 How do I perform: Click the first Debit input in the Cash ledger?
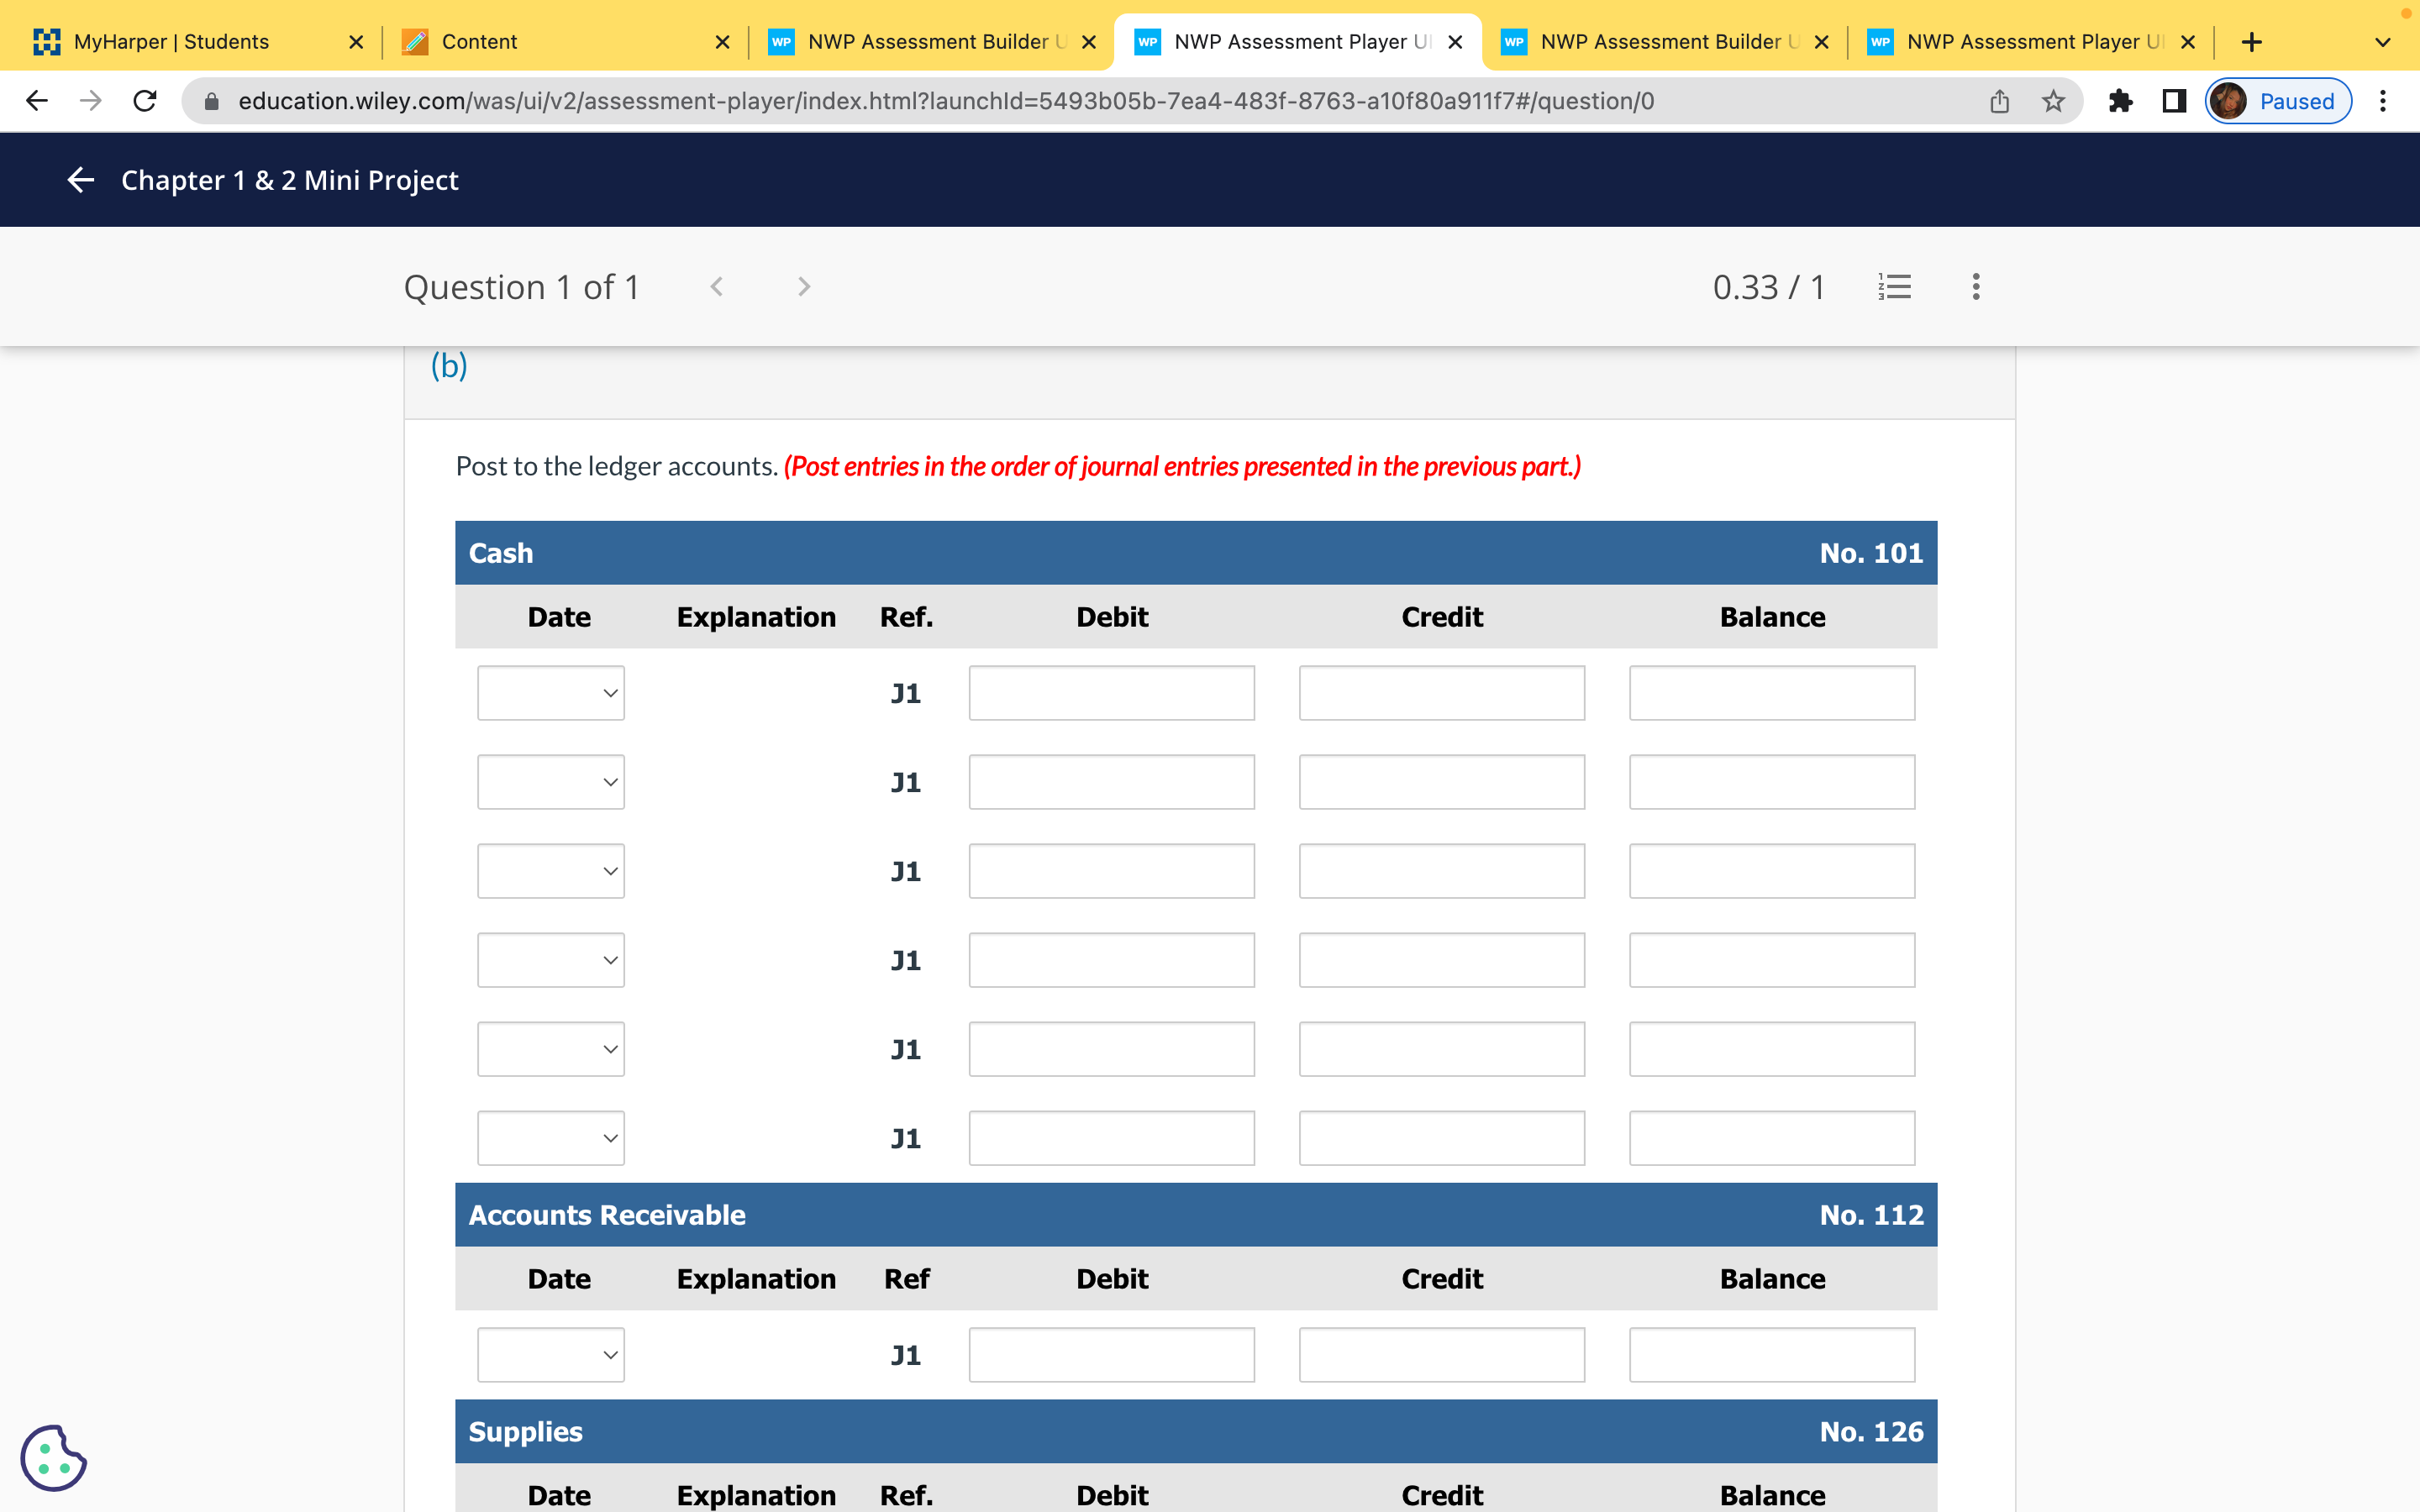[x=1111, y=692]
